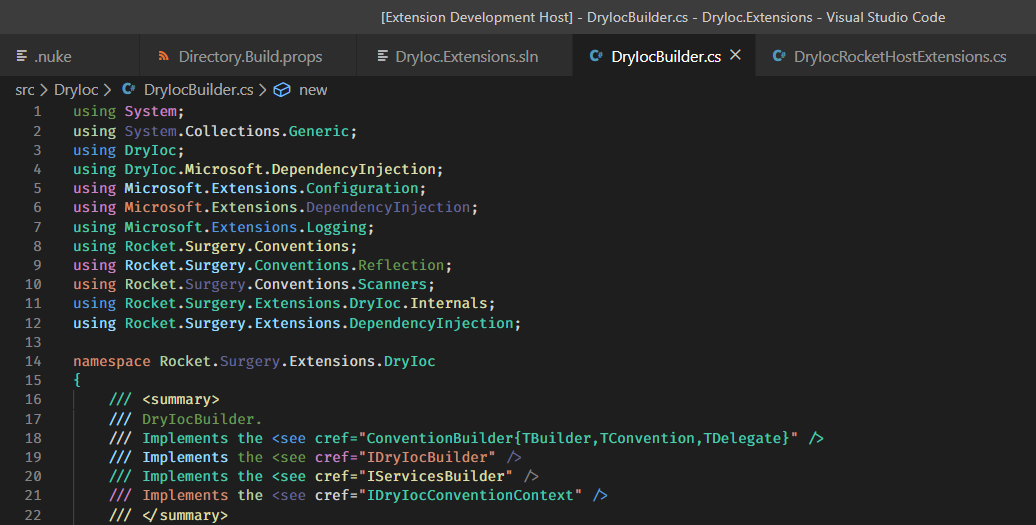This screenshot has height=525, width=1036.
Task: Click the chevron after 'DryIocBuilder.cs' in breadcrumb
Action: [x=262, y=90]
